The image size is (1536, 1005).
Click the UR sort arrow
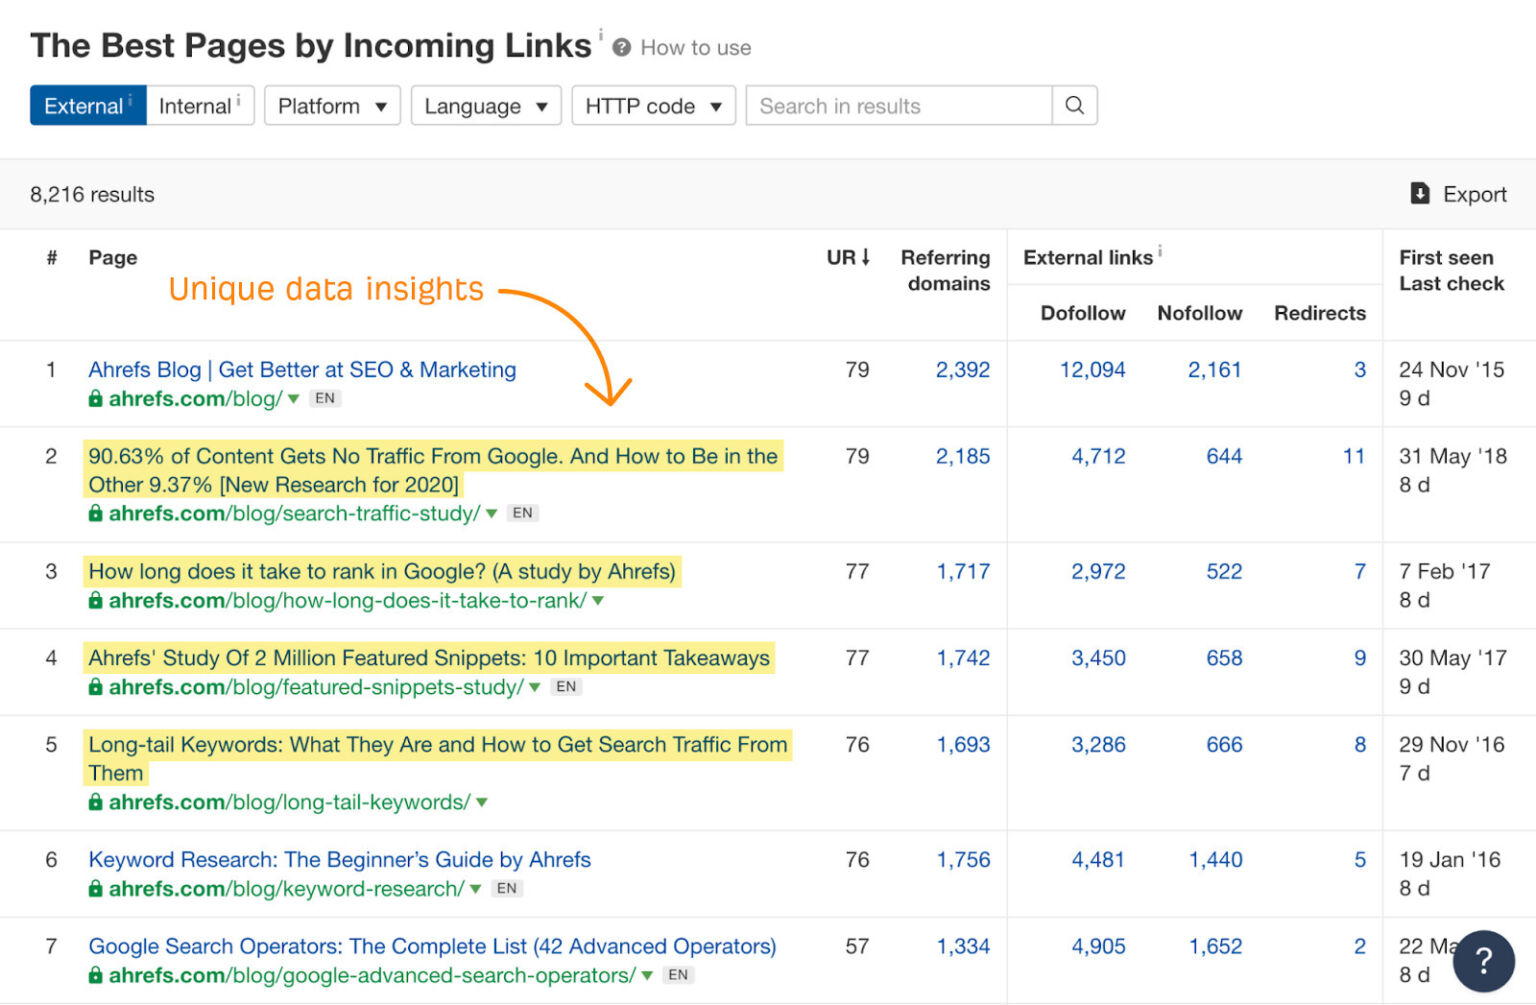pos(866,257)
